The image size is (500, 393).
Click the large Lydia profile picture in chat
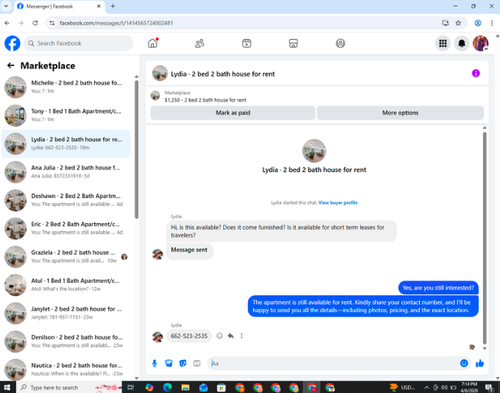tap(314, 151)
